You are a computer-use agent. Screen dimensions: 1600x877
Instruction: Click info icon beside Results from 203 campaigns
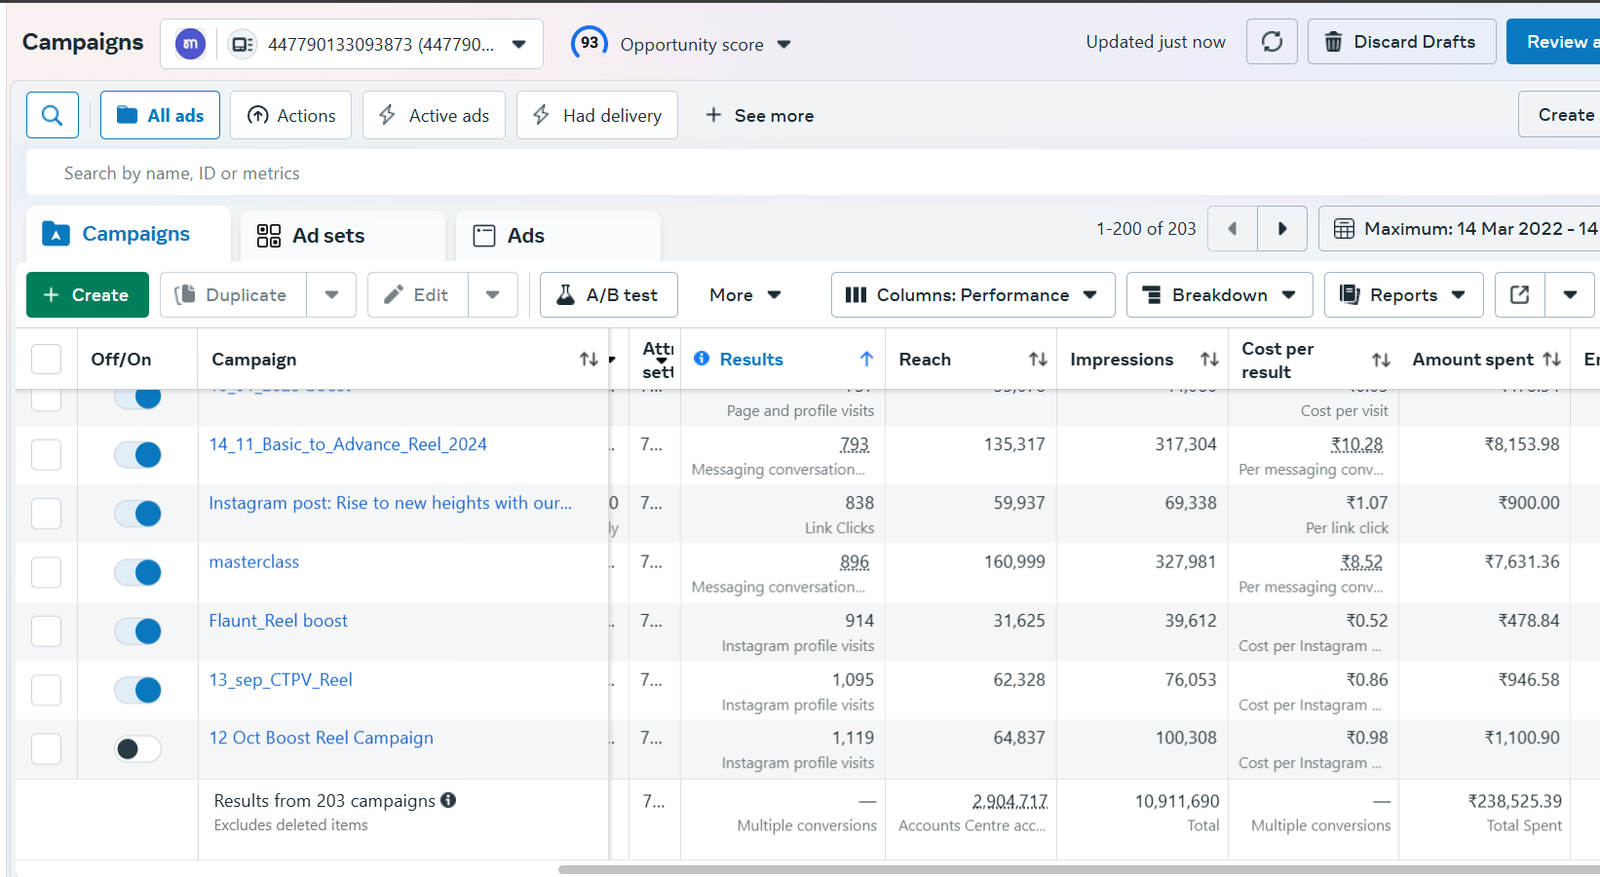pos(448,800)
